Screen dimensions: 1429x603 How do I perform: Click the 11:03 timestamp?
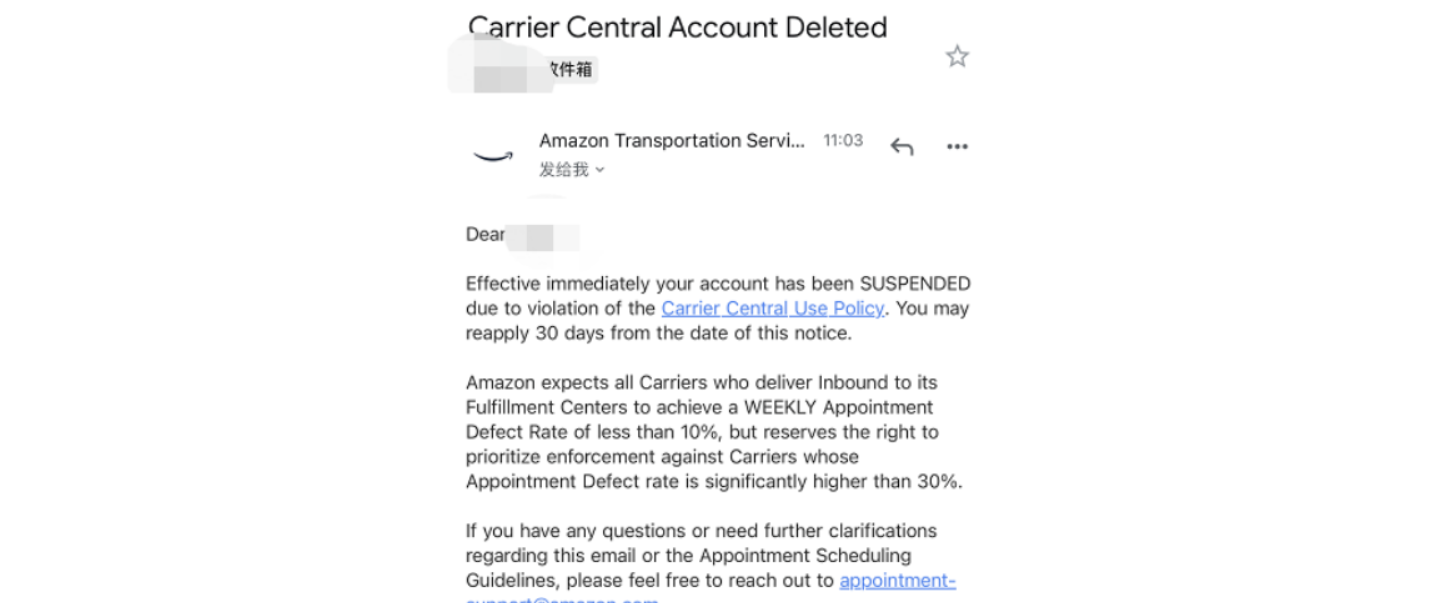(x=842, y=141)
